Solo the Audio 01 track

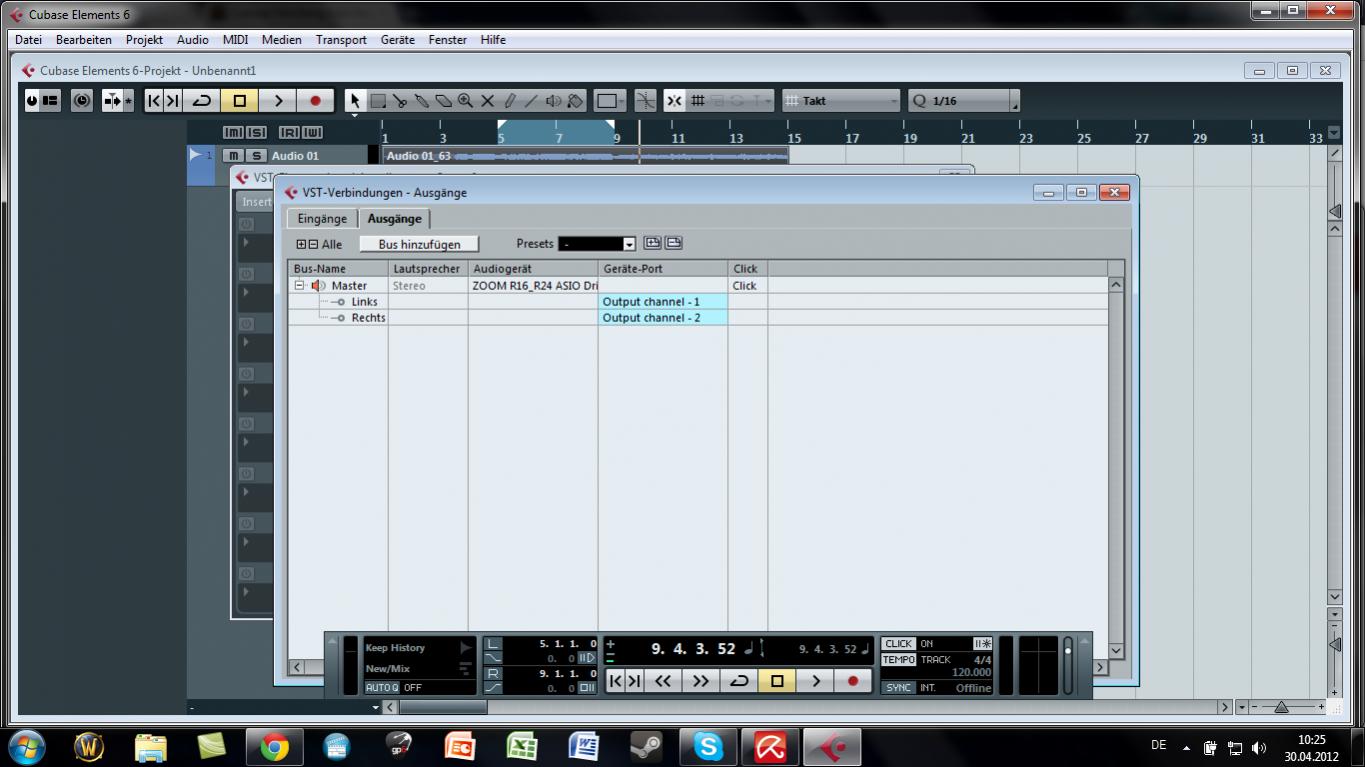point(257,156)
